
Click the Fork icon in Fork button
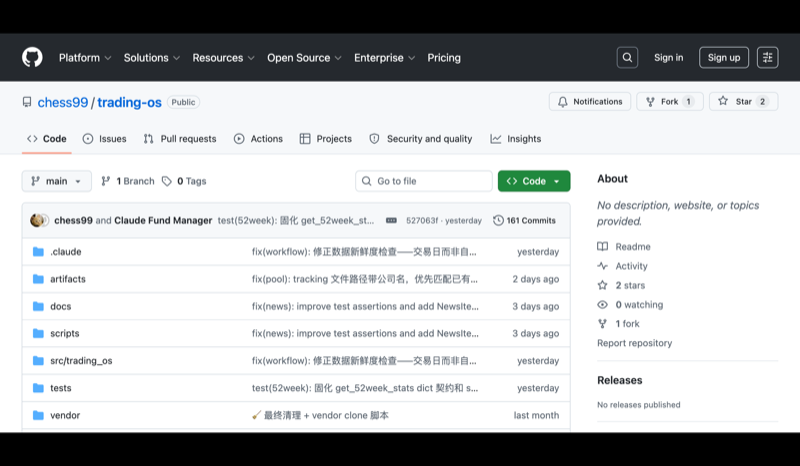651,102
